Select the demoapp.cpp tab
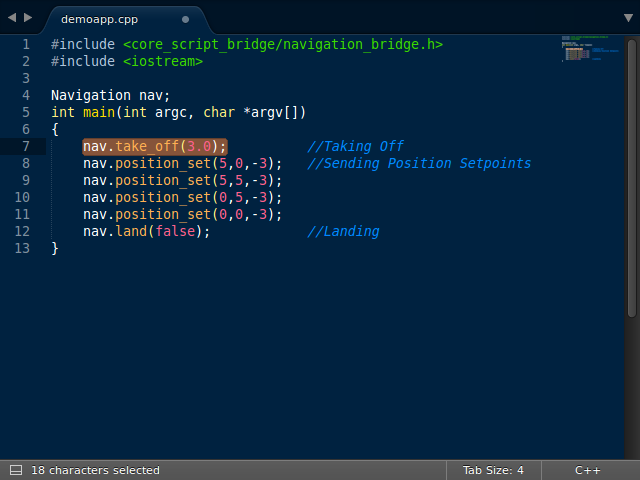Viewport: 640px width, 480px height. click(100, 19)
